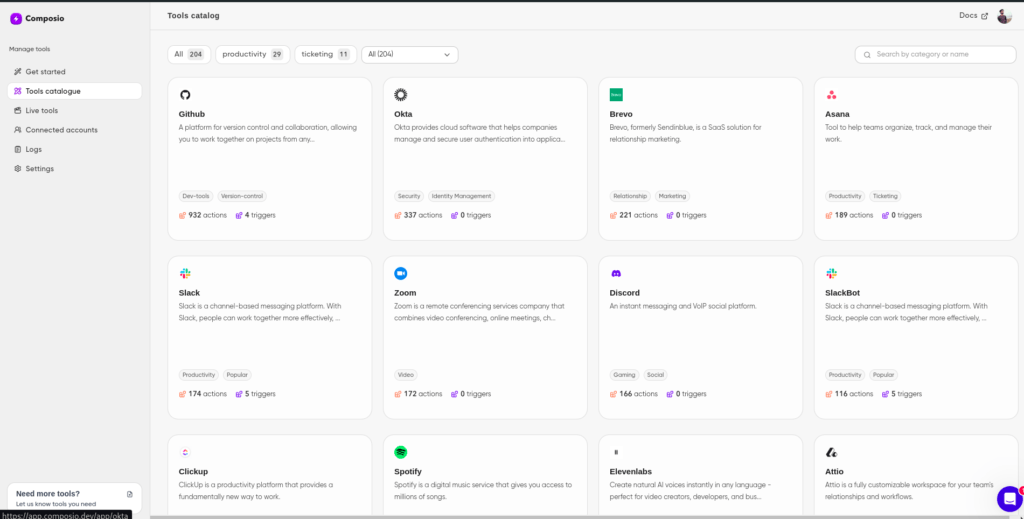This screenshot has height=519, width=1024.
Task: Go to Get started
Action: click(x=74, y=72)
